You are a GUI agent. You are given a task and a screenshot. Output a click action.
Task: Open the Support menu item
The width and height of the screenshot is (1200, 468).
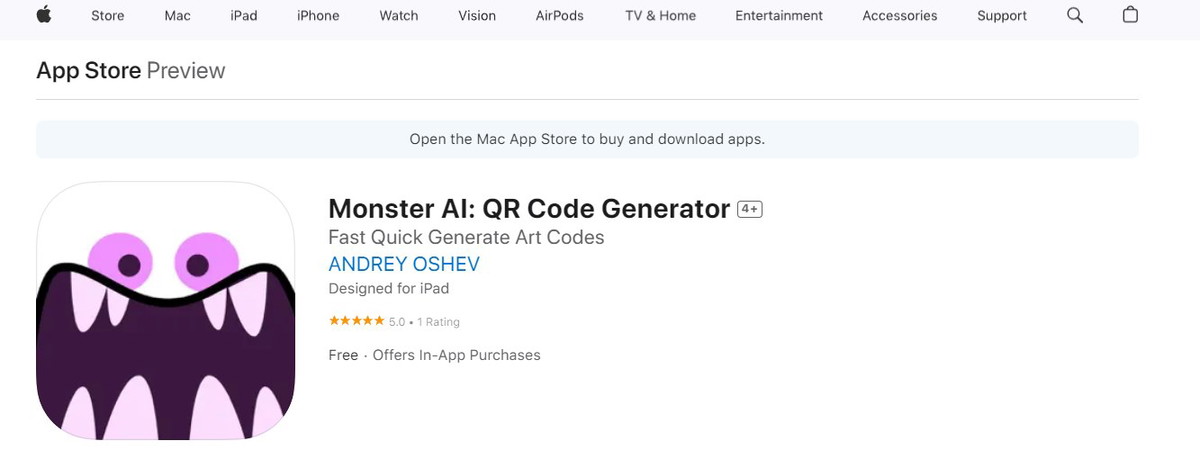click(x=1002, y=15)
